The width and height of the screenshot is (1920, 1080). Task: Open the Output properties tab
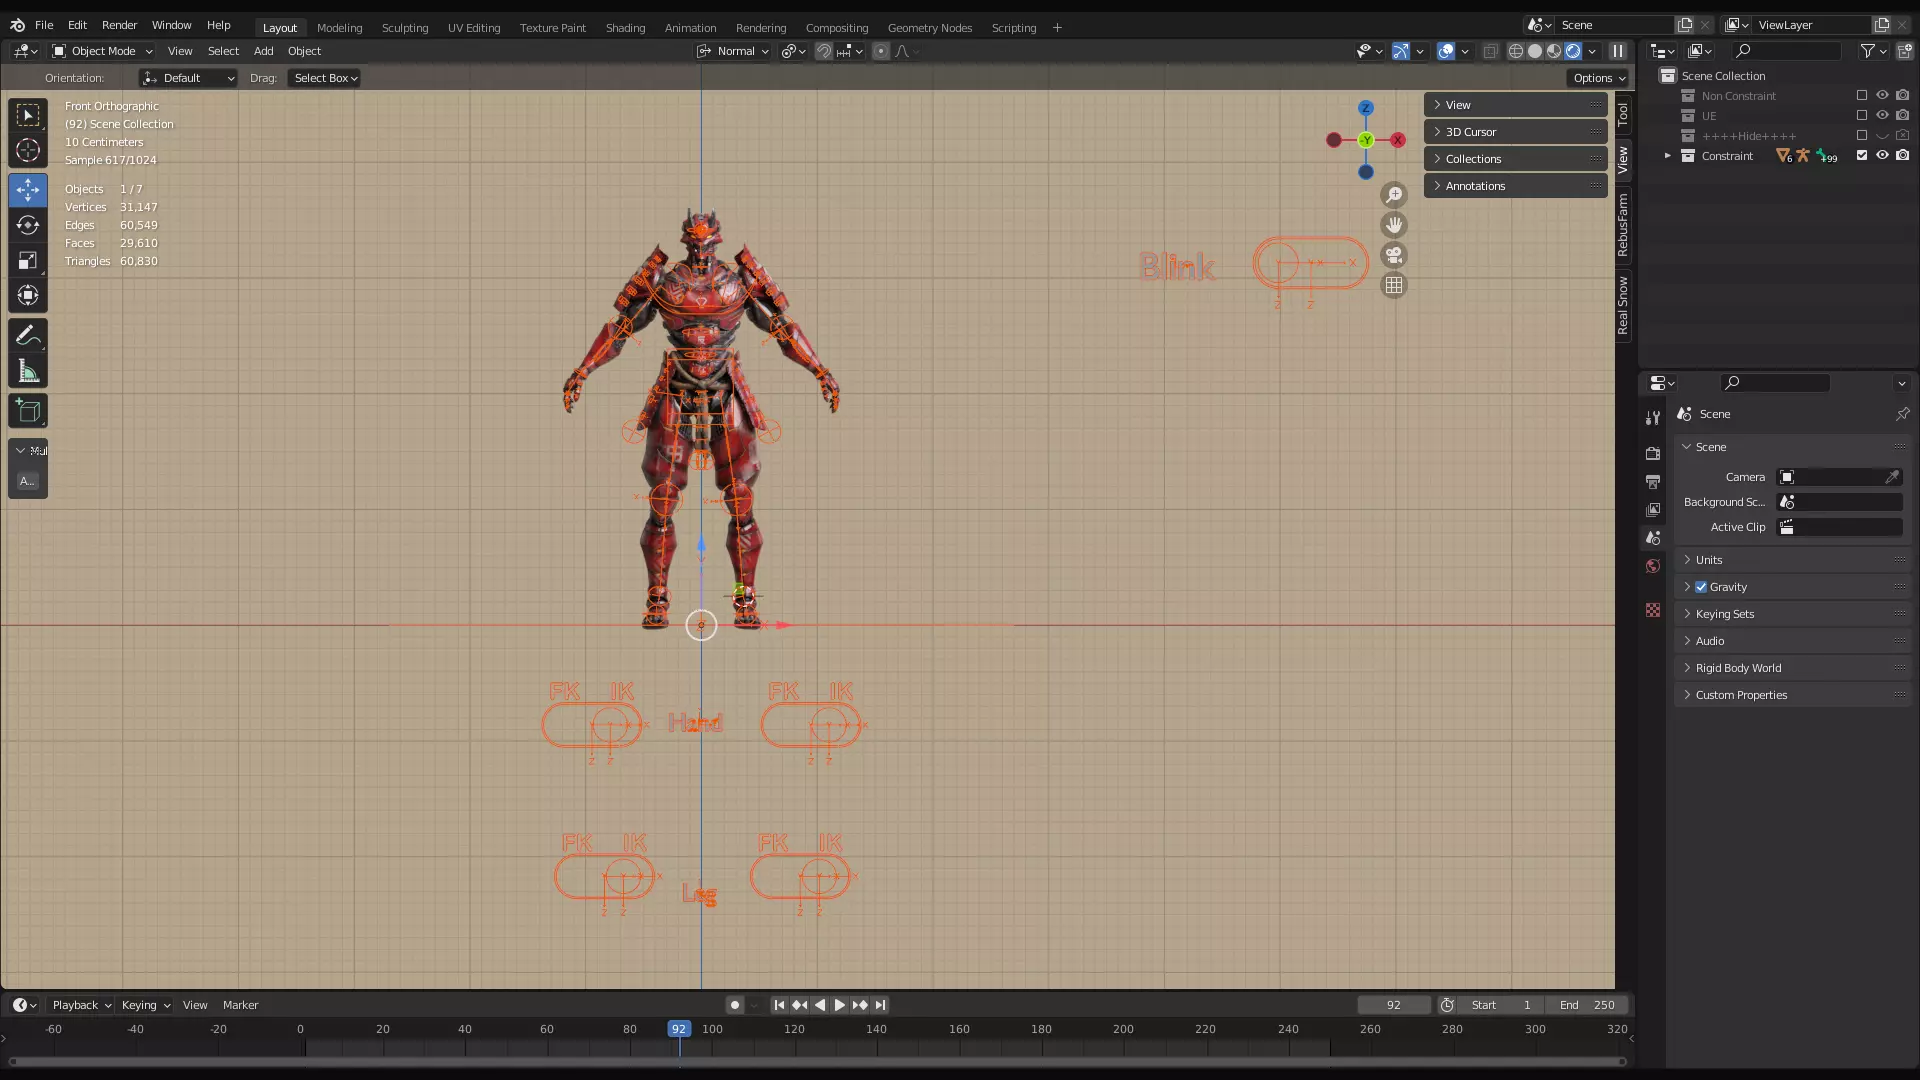tap(1653, 481)
